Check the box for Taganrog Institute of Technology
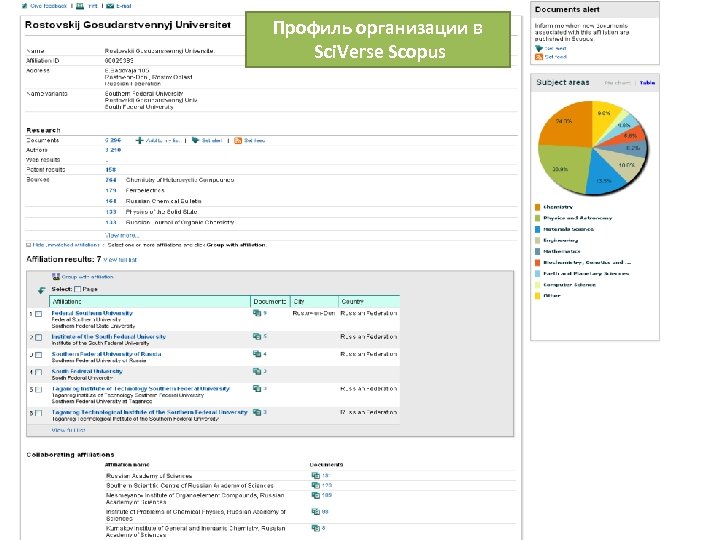The width and height of the screenshot is (720, 540). coord(39,389)
